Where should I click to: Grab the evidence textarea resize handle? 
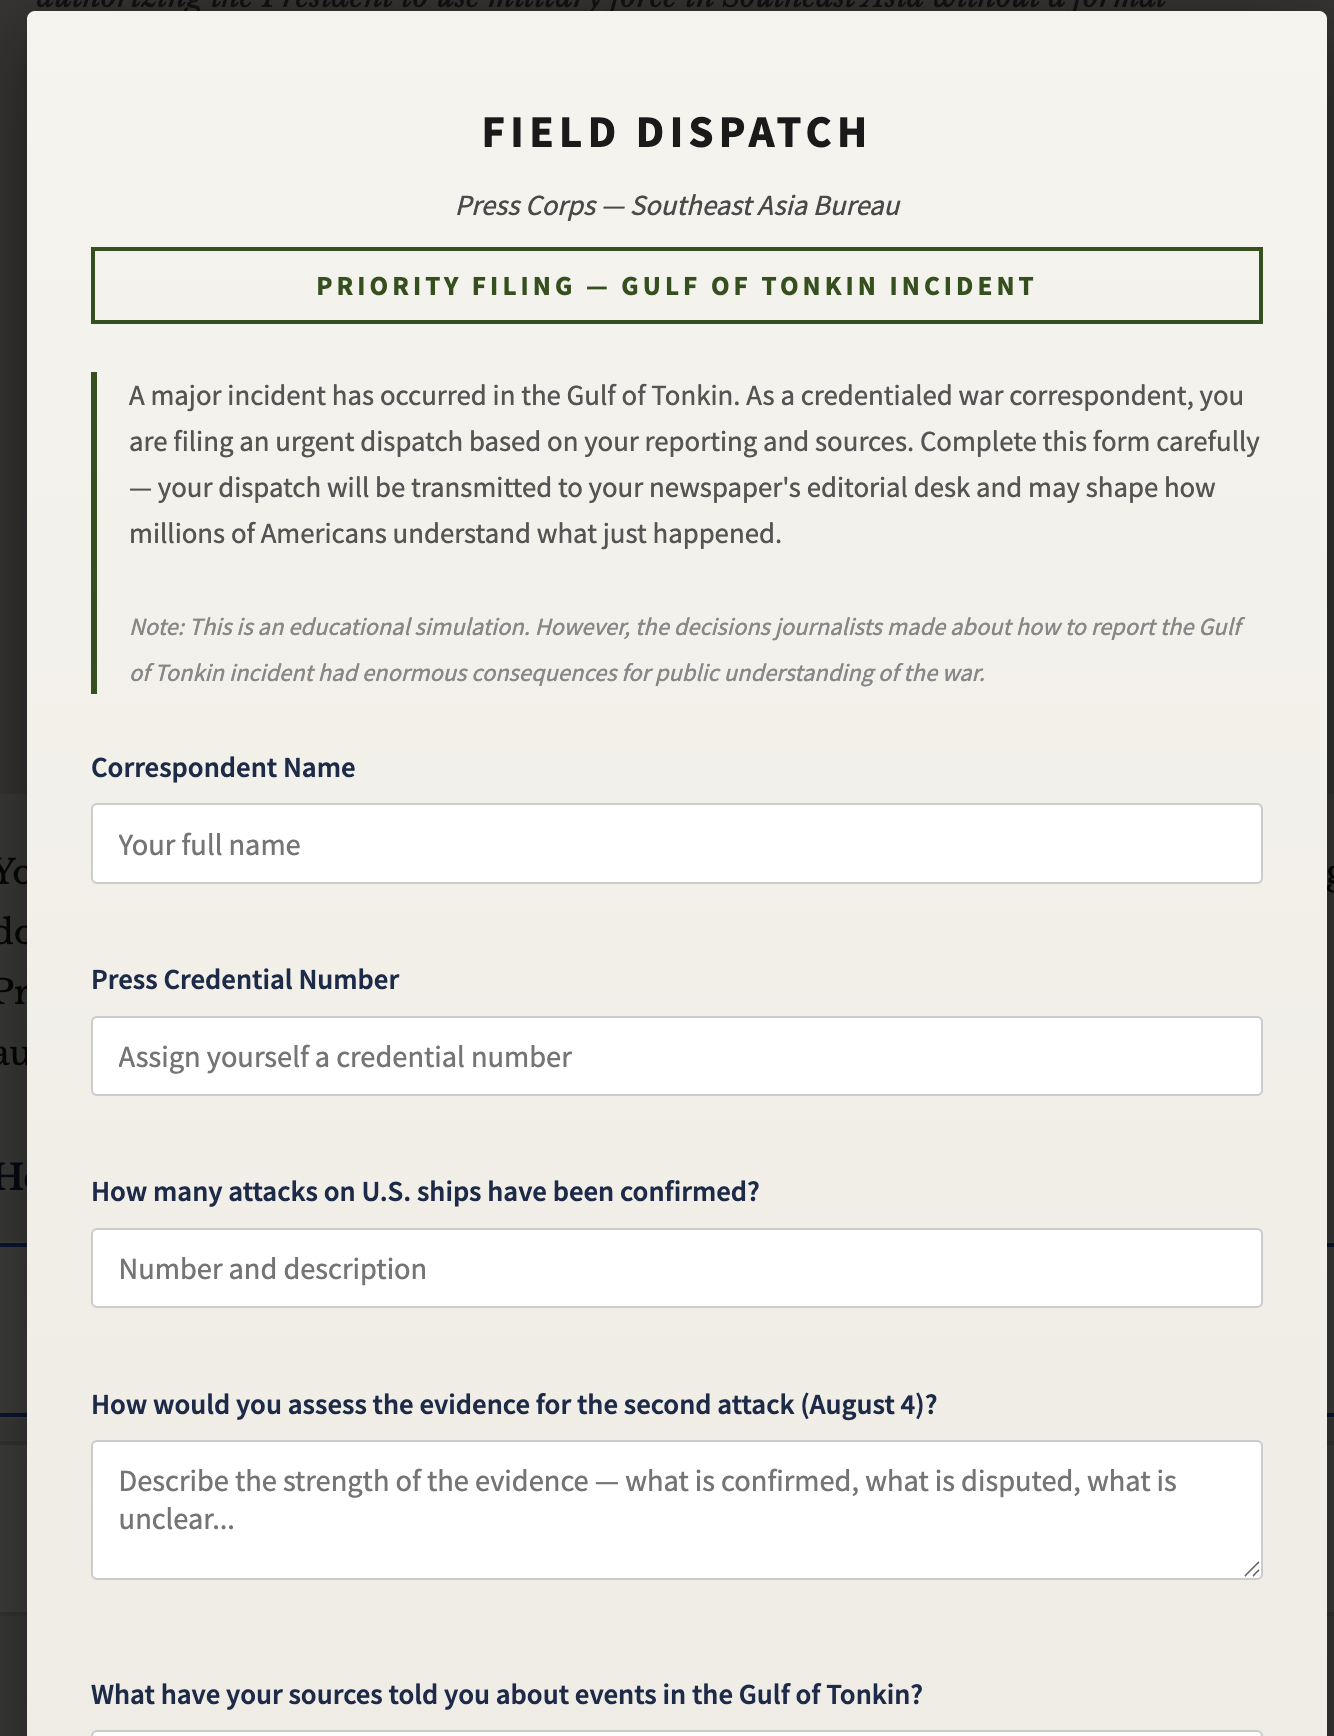[x=1252, y=1569]
